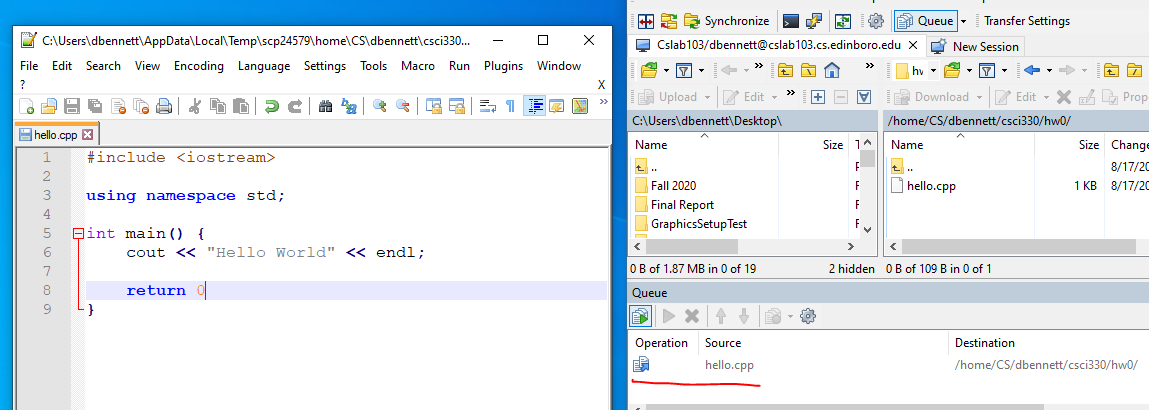Image resolution: width=1149 pixels, height=410 pixels.
Task: Toggle the Queue button in WinSCP toolbar
Action: [926, 20]
